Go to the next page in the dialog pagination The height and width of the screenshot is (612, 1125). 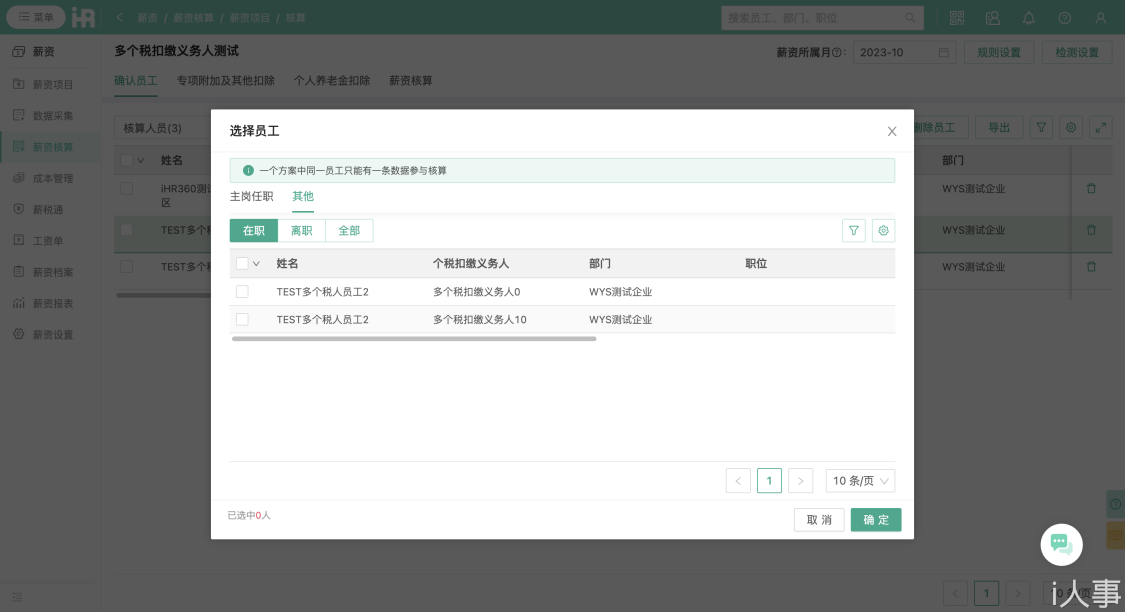pyautogui.click(x=800, y=481)
